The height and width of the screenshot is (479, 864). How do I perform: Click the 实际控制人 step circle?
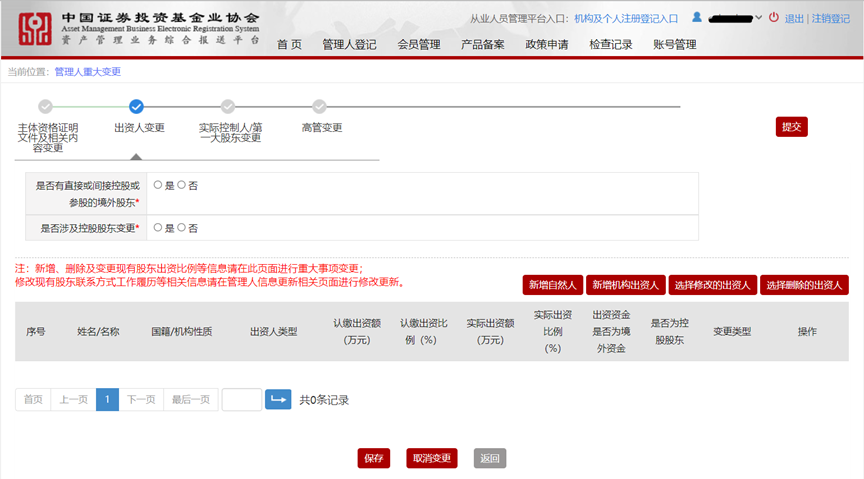click(x=228, y=106)
